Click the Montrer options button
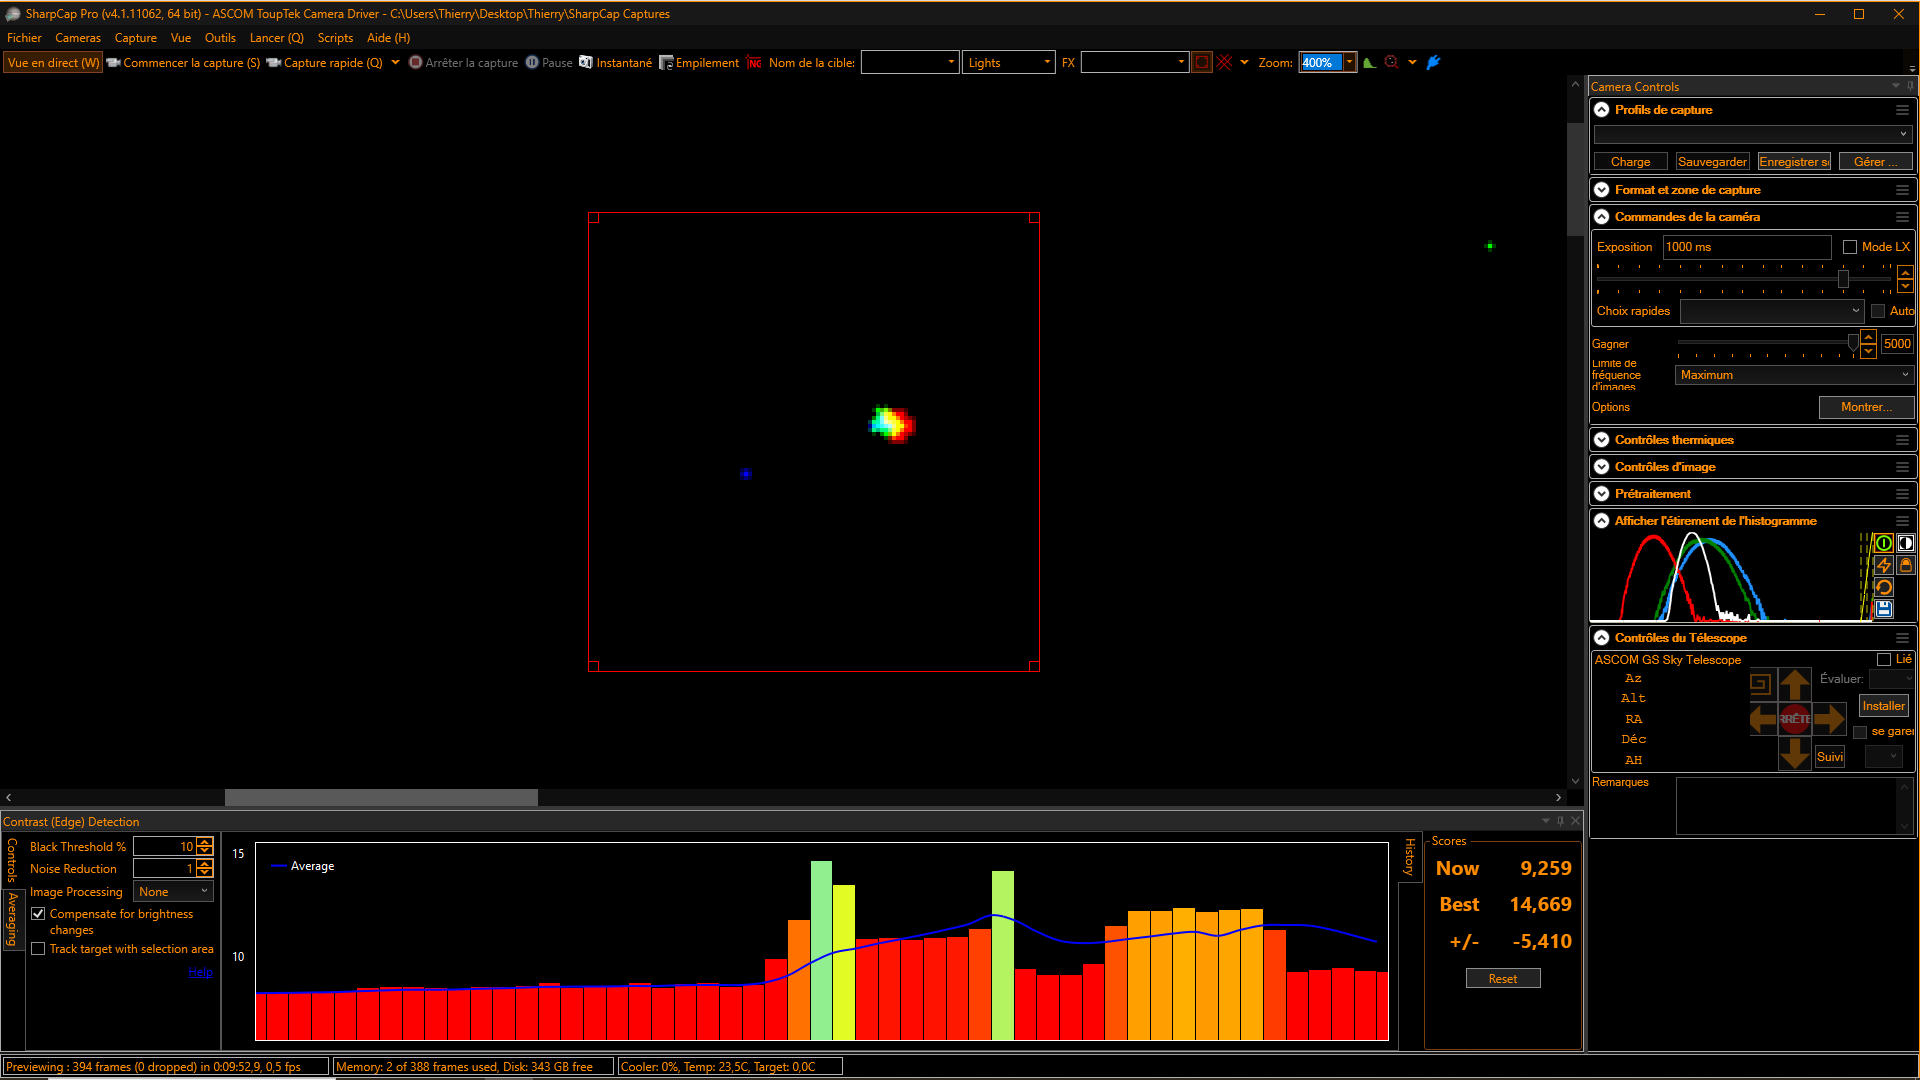 (1866, 407)
